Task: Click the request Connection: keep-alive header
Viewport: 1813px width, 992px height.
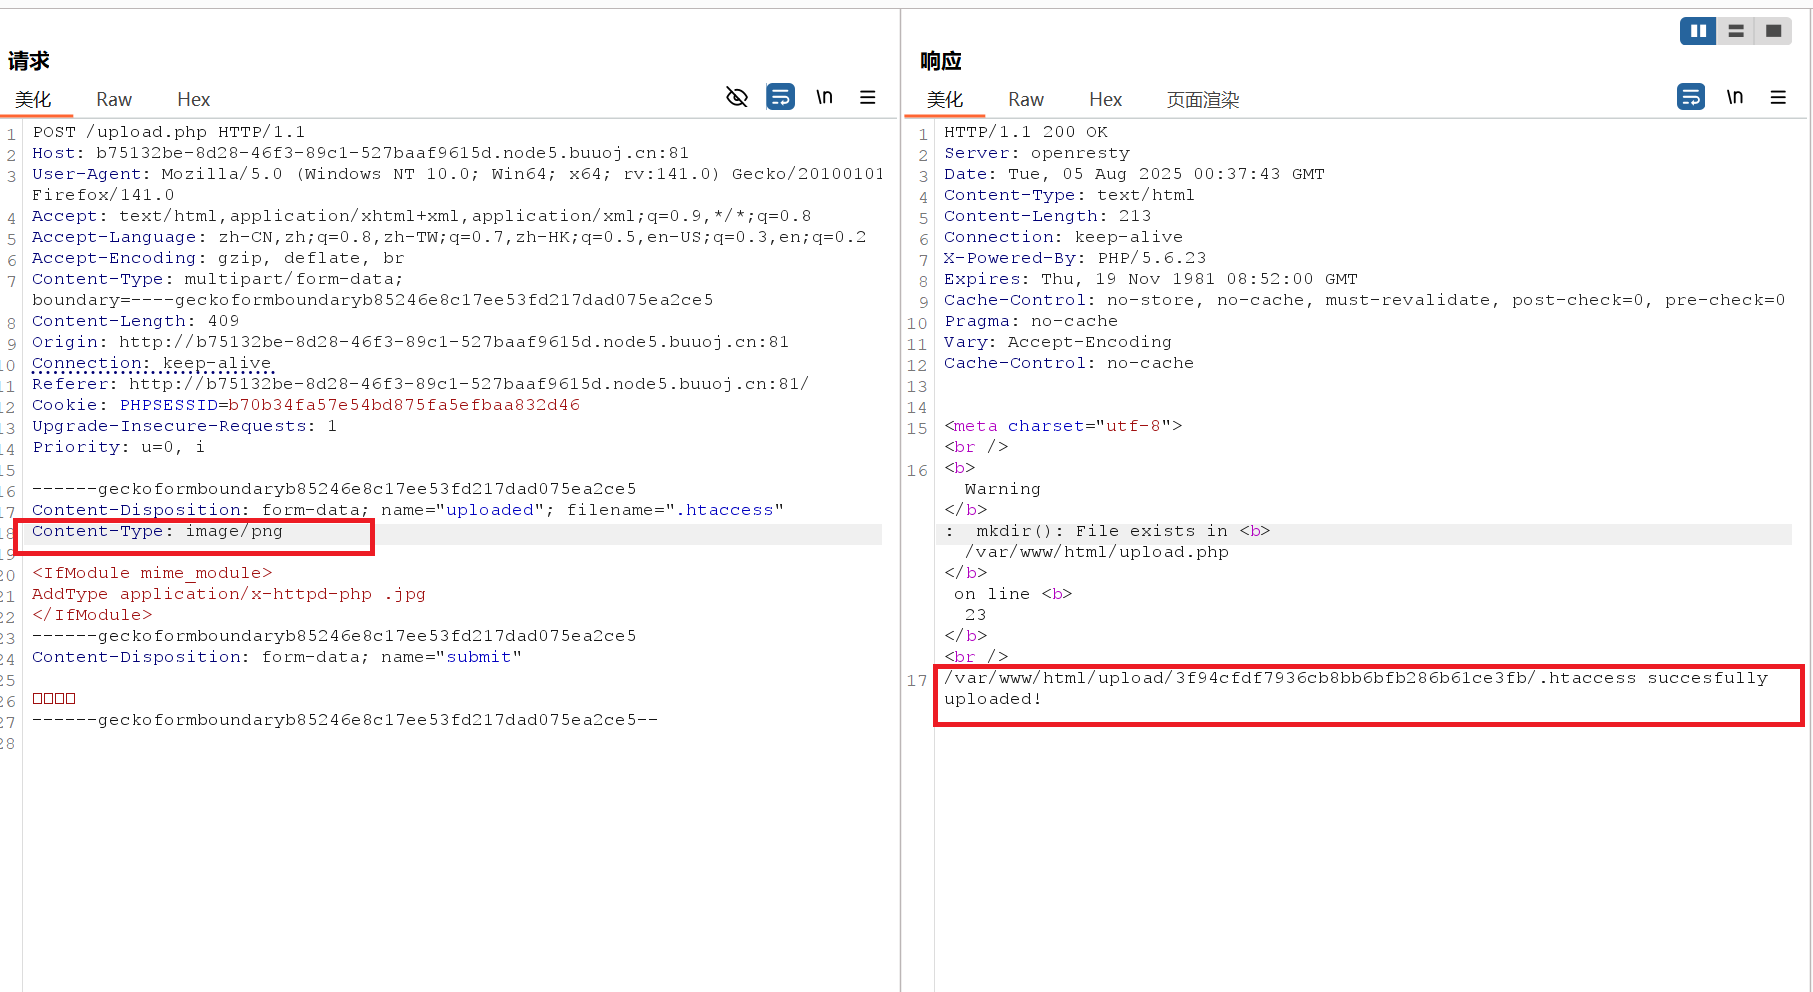Action: 152,363
